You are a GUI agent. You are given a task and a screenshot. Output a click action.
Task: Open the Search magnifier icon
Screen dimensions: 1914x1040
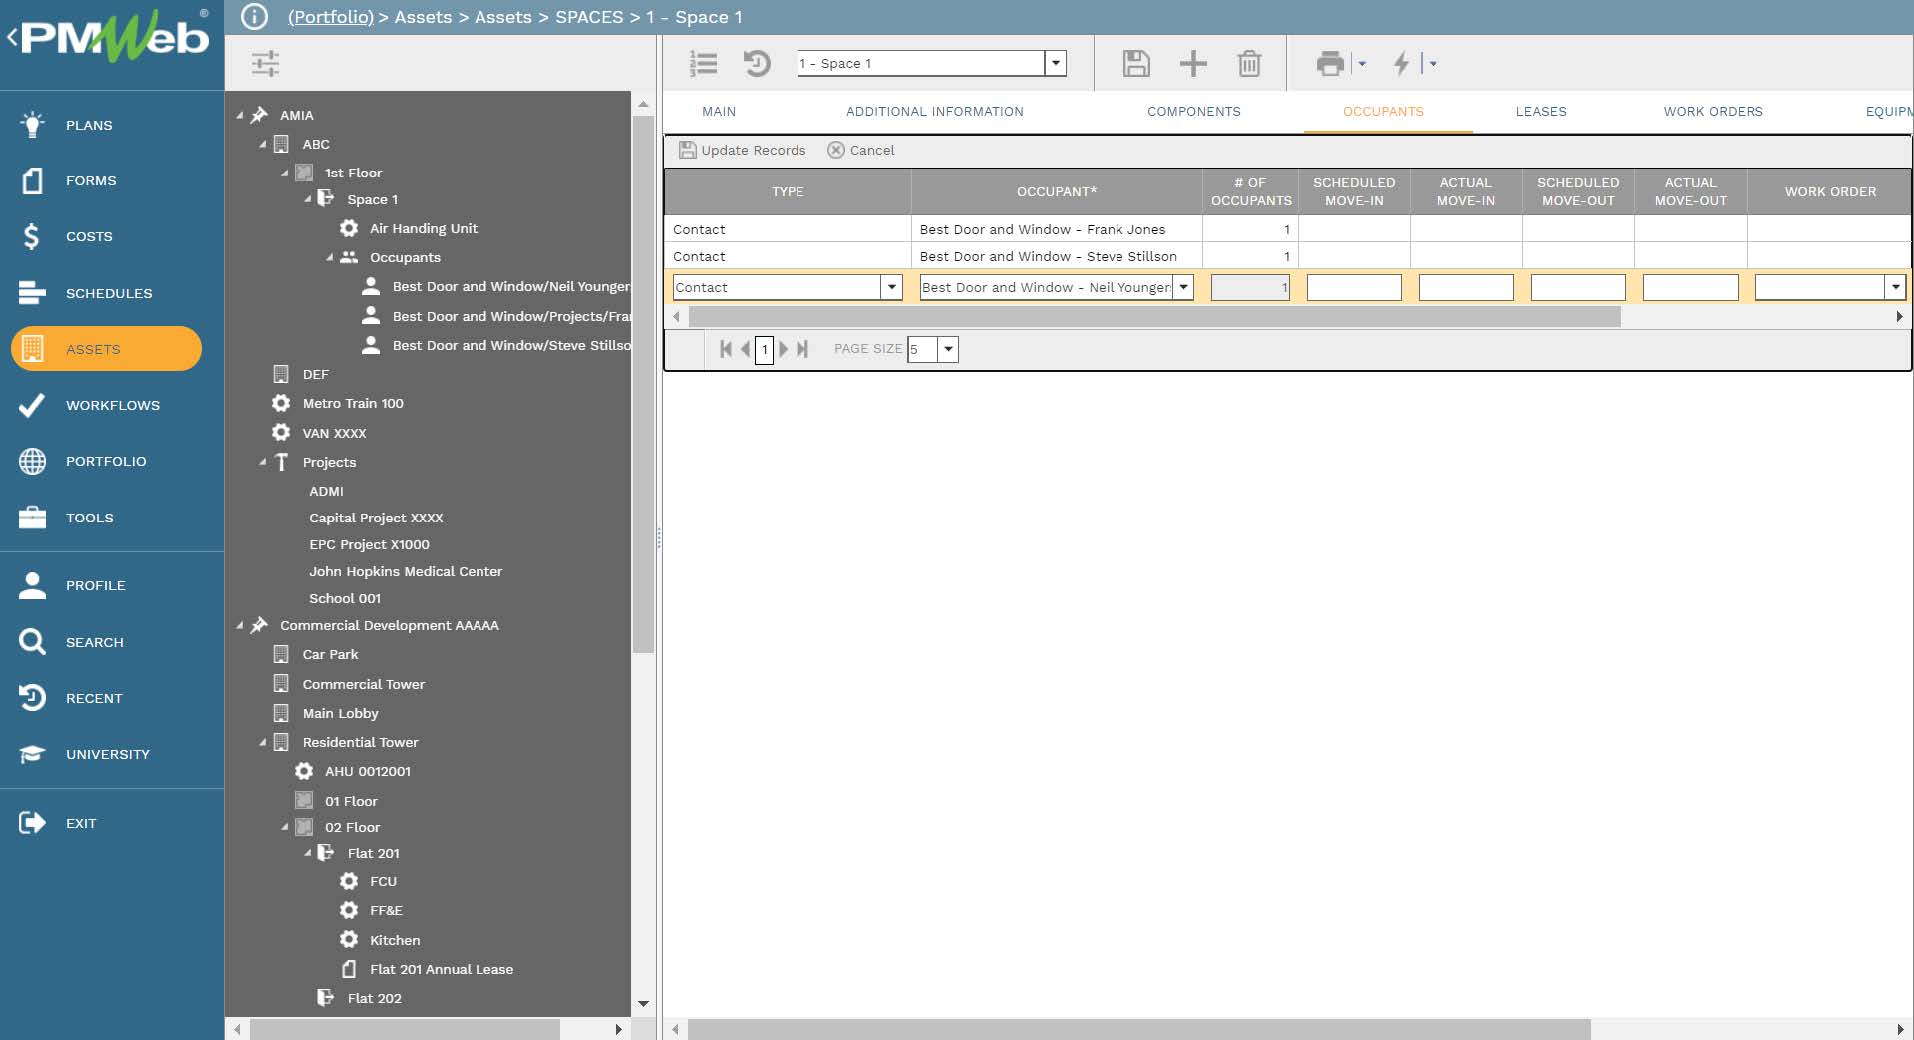(x=32, y=642)
